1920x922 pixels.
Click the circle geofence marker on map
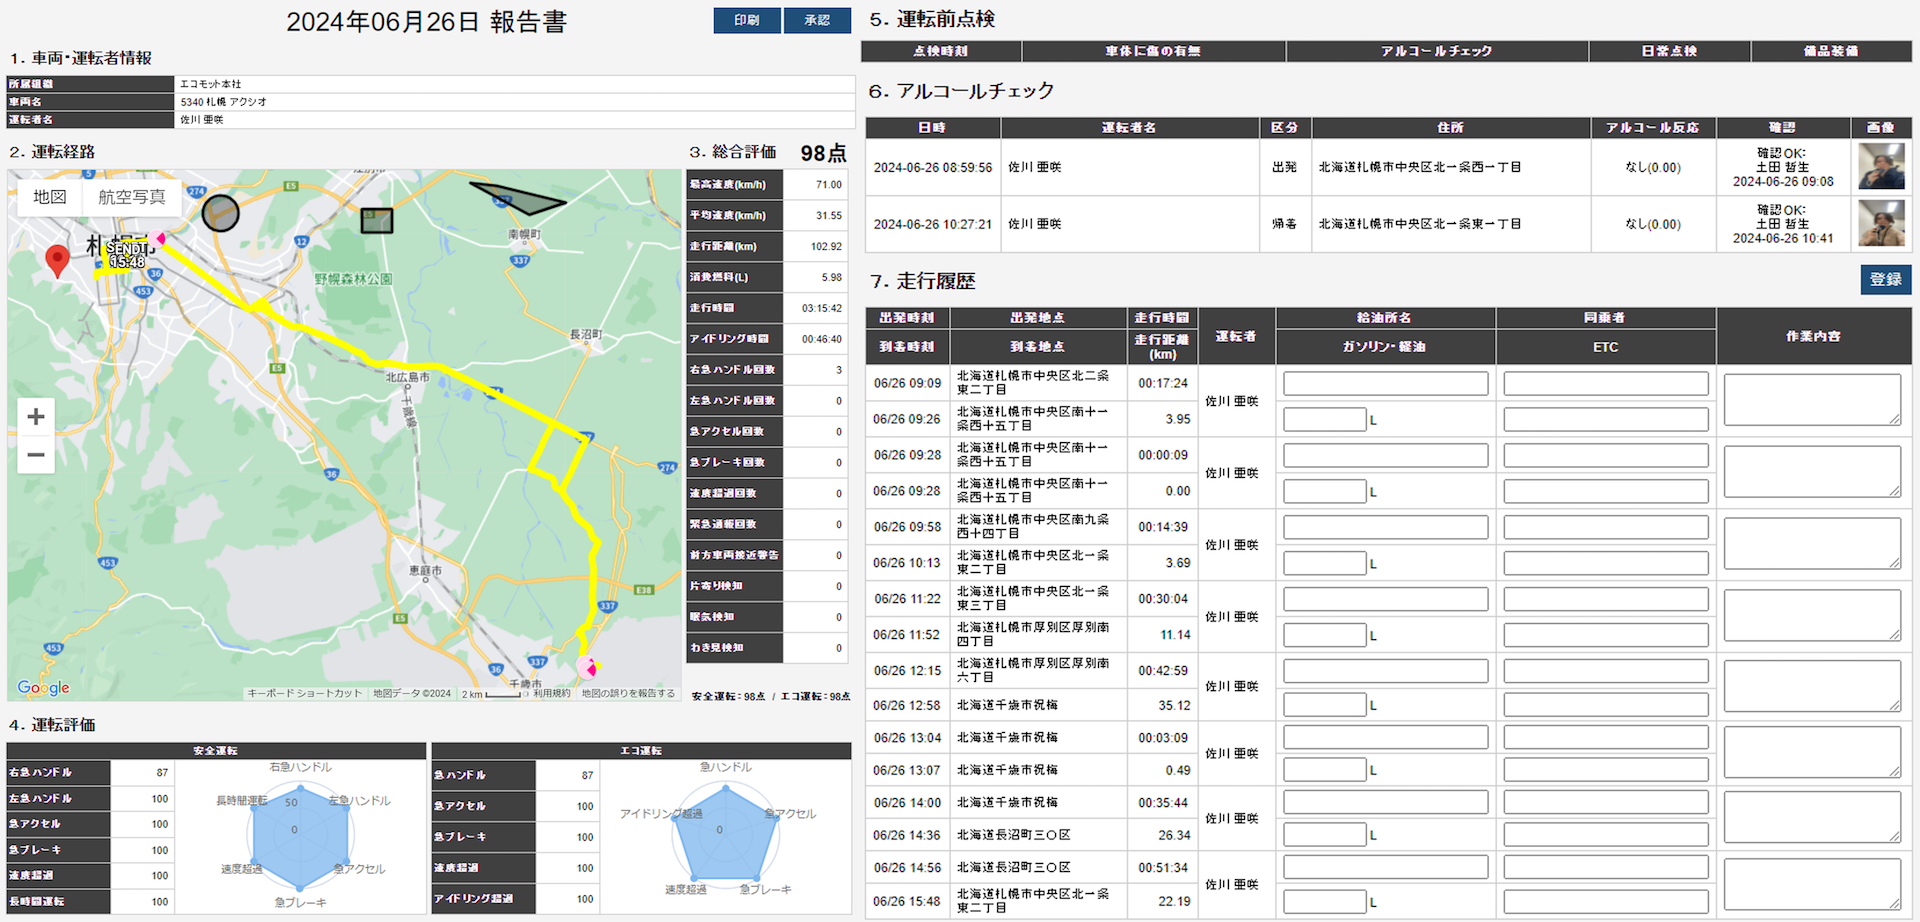click(220, 213)
